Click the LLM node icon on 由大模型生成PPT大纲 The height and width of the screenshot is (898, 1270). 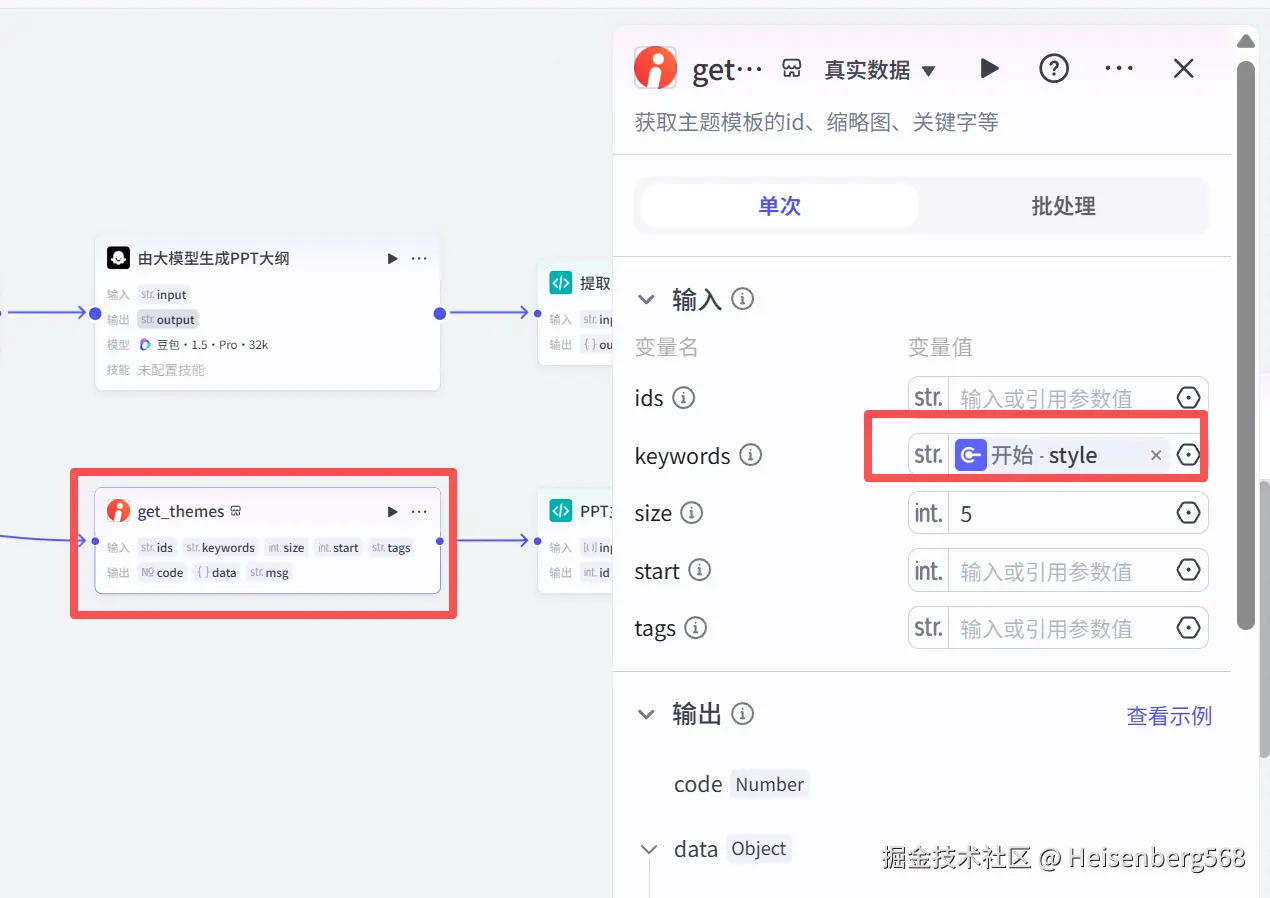(x=118, y=258)
